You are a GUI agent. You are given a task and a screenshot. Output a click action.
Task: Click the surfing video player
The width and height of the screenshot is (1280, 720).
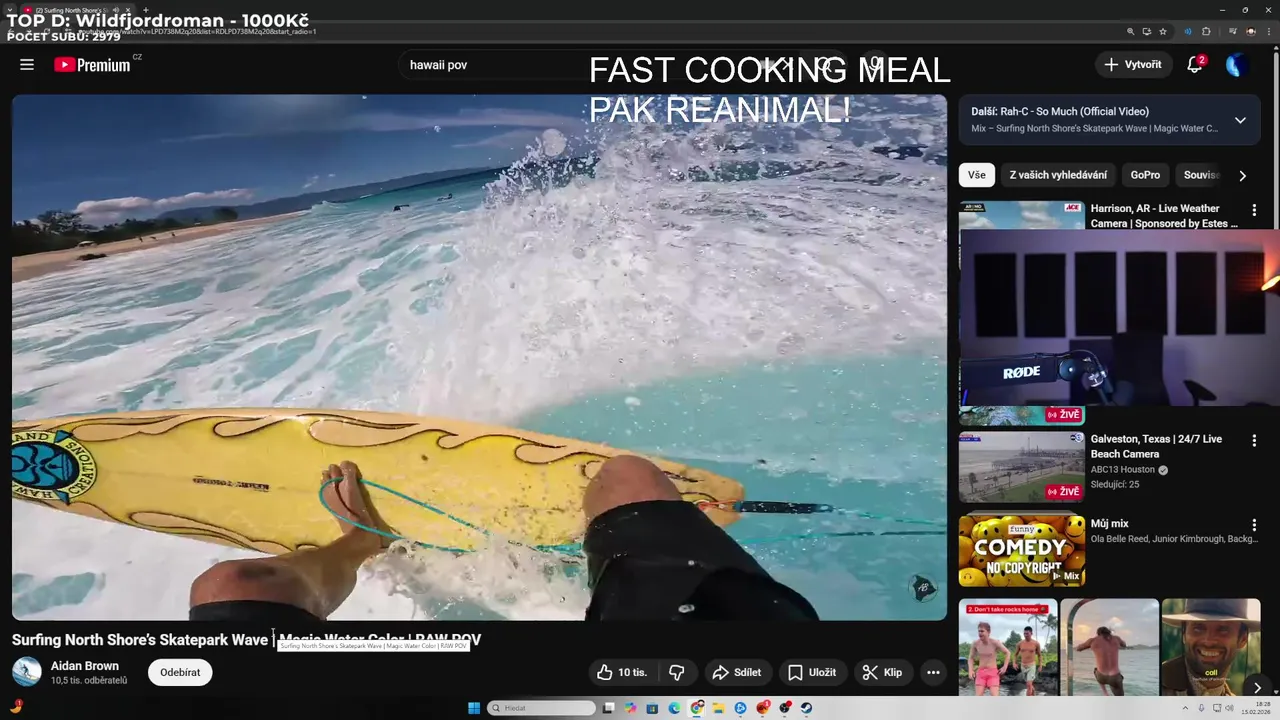tap(479, 357)
